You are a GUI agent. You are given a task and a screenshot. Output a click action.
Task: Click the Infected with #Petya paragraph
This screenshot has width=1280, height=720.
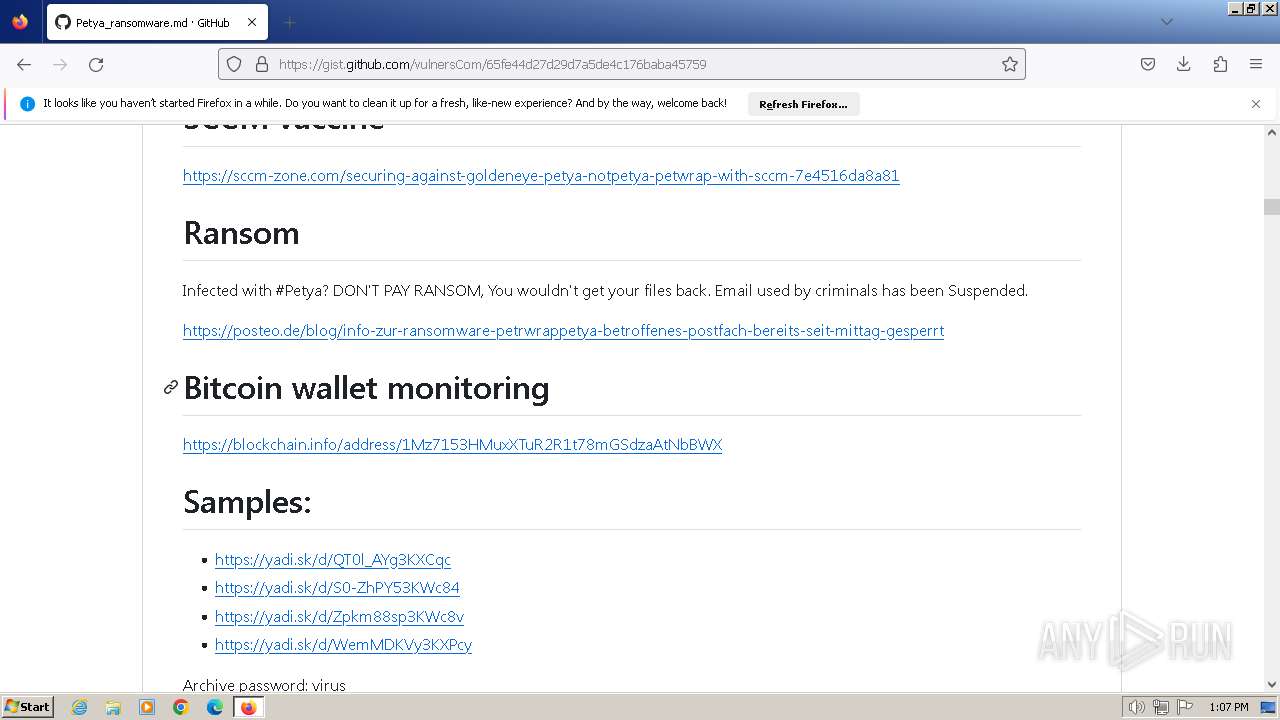[605, 291]
